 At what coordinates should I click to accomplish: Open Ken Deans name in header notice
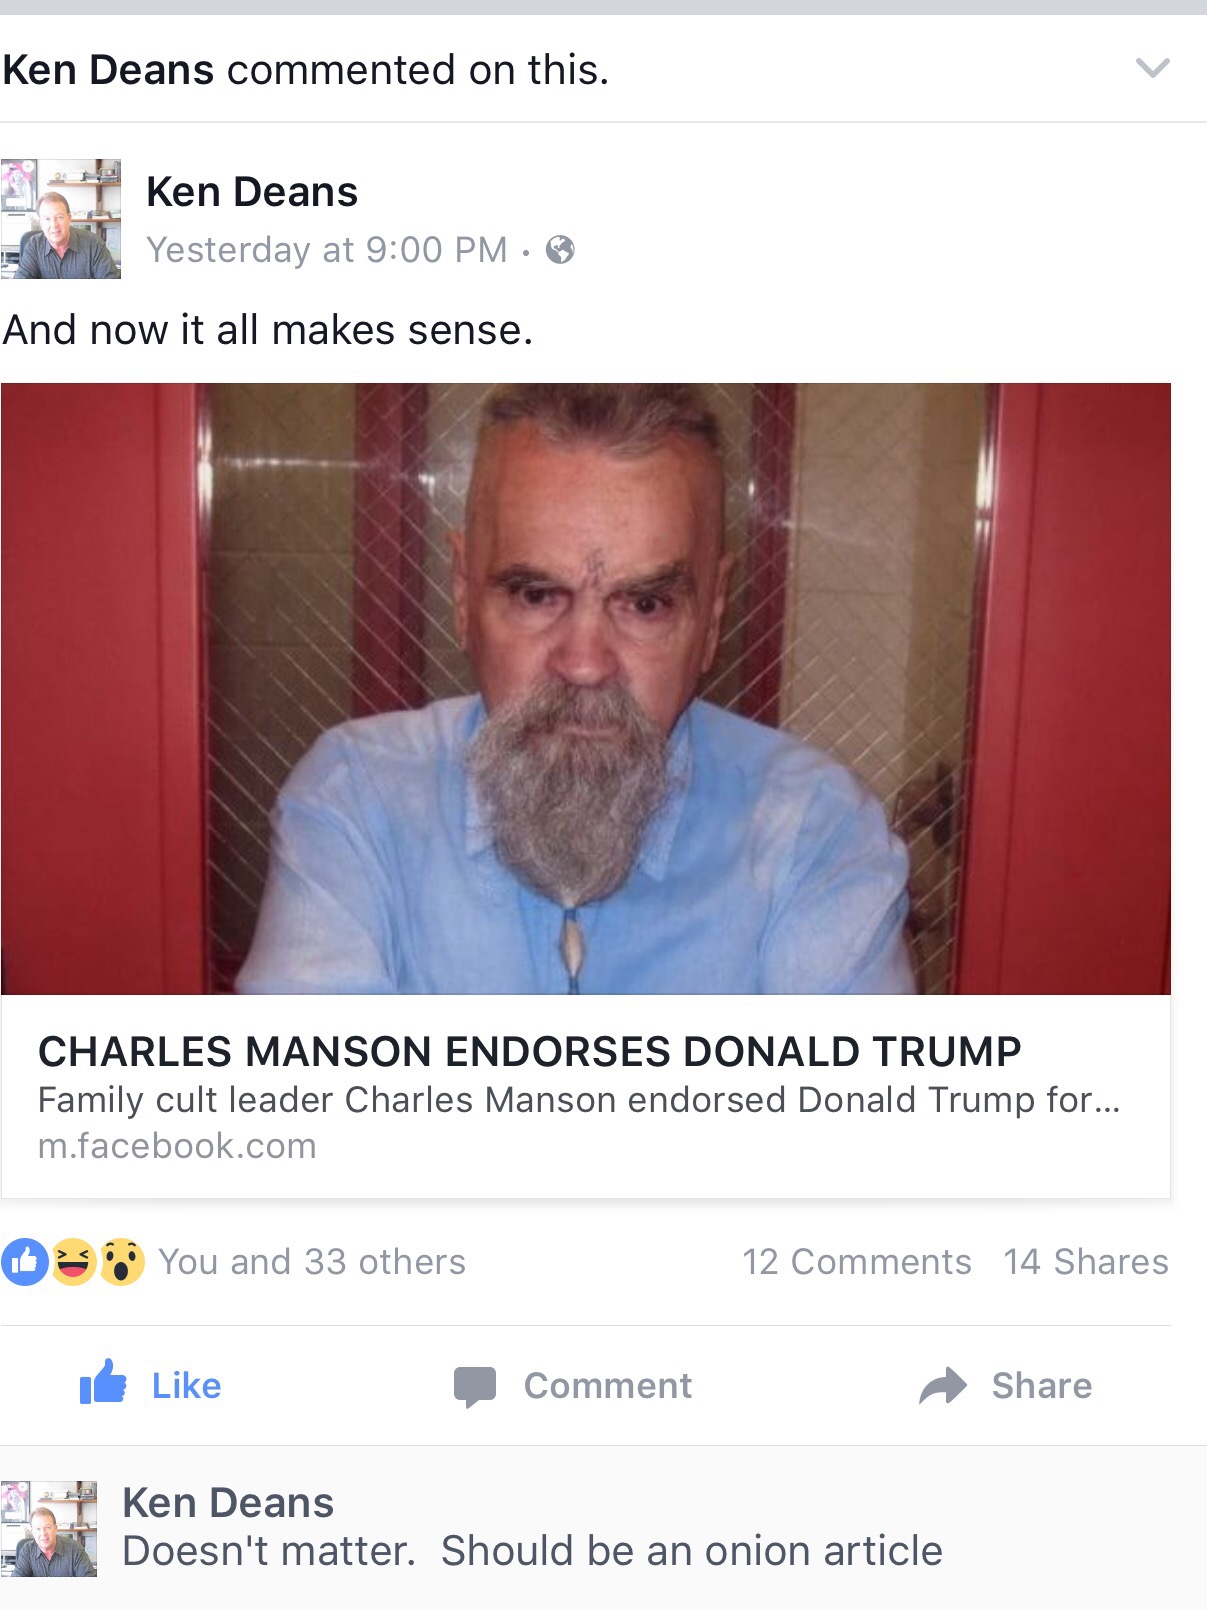pyautogui.click(x=108, y=70)
